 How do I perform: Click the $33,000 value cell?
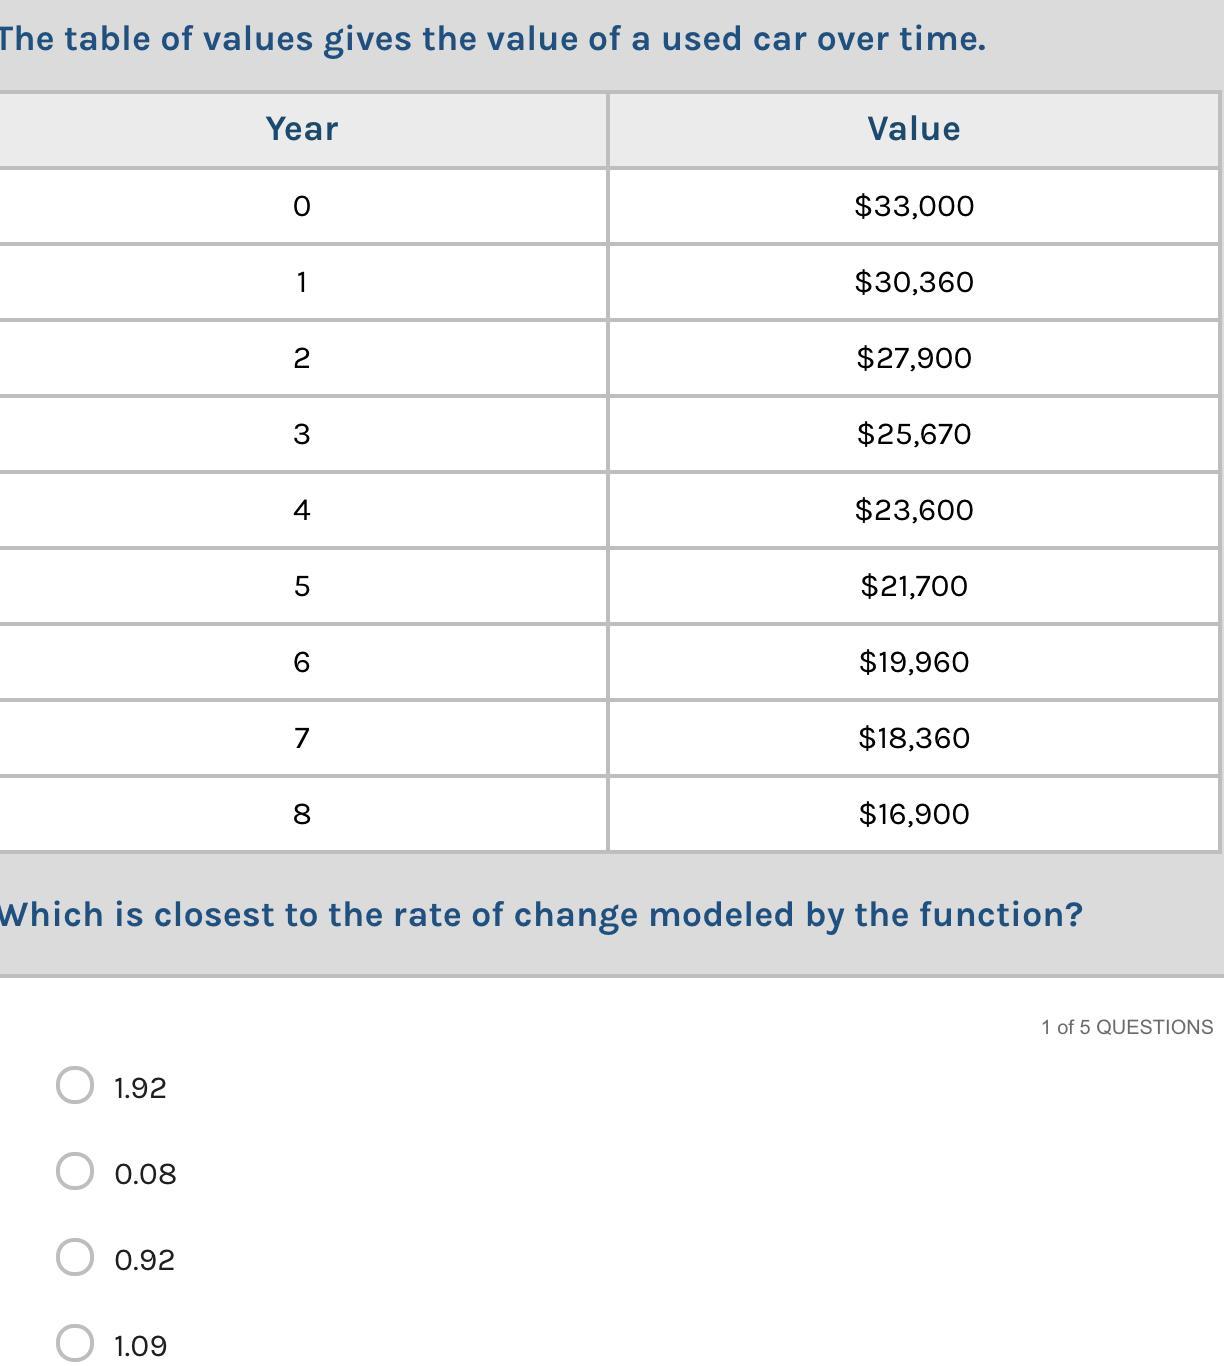(913, 206)
